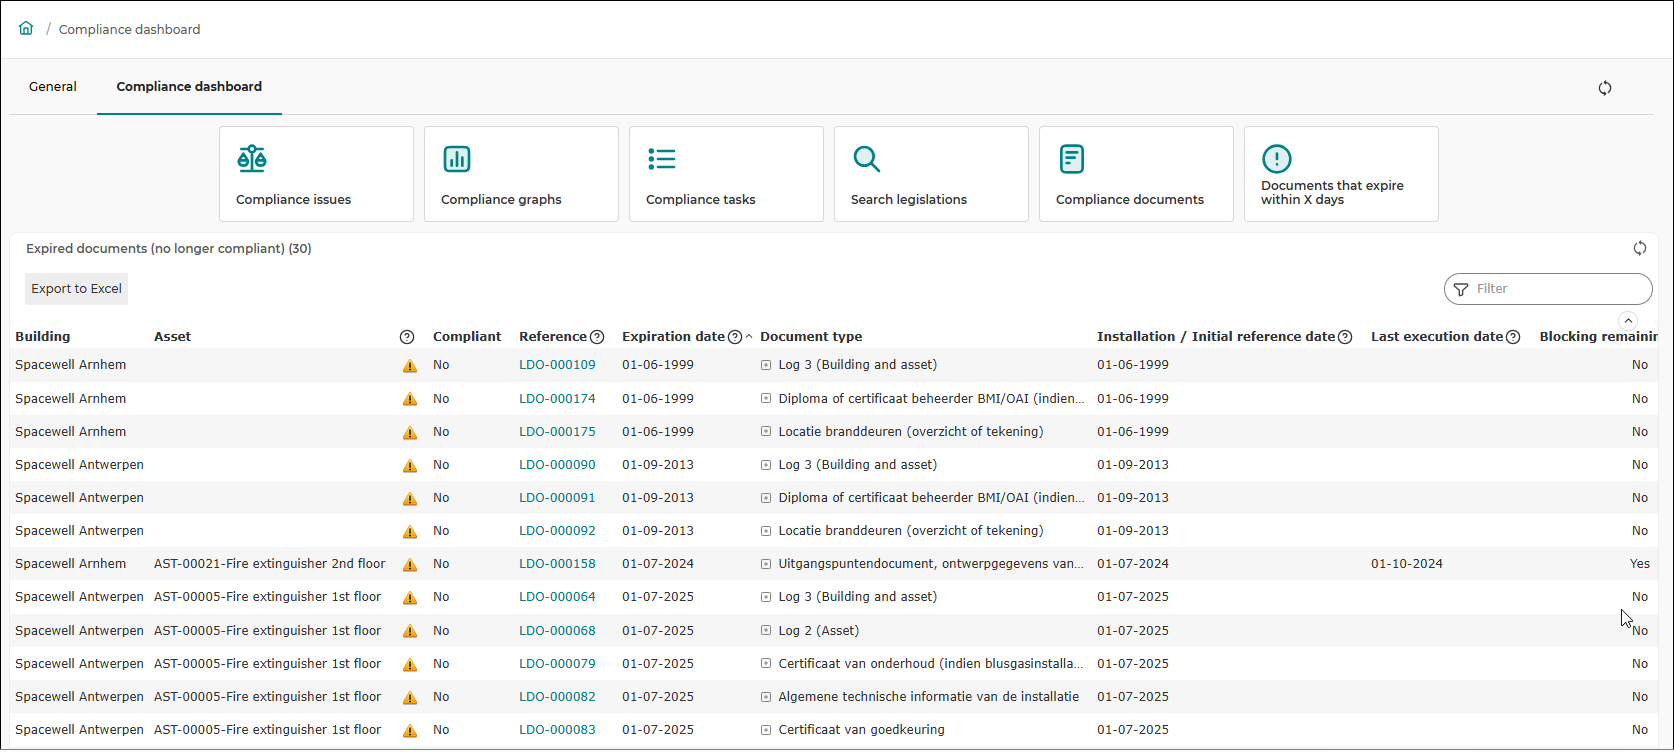Image resolution: width=1674 pixels, height=752 pixels.
Task: Select the Compliance dashboard tab
Action: [189, 87]
